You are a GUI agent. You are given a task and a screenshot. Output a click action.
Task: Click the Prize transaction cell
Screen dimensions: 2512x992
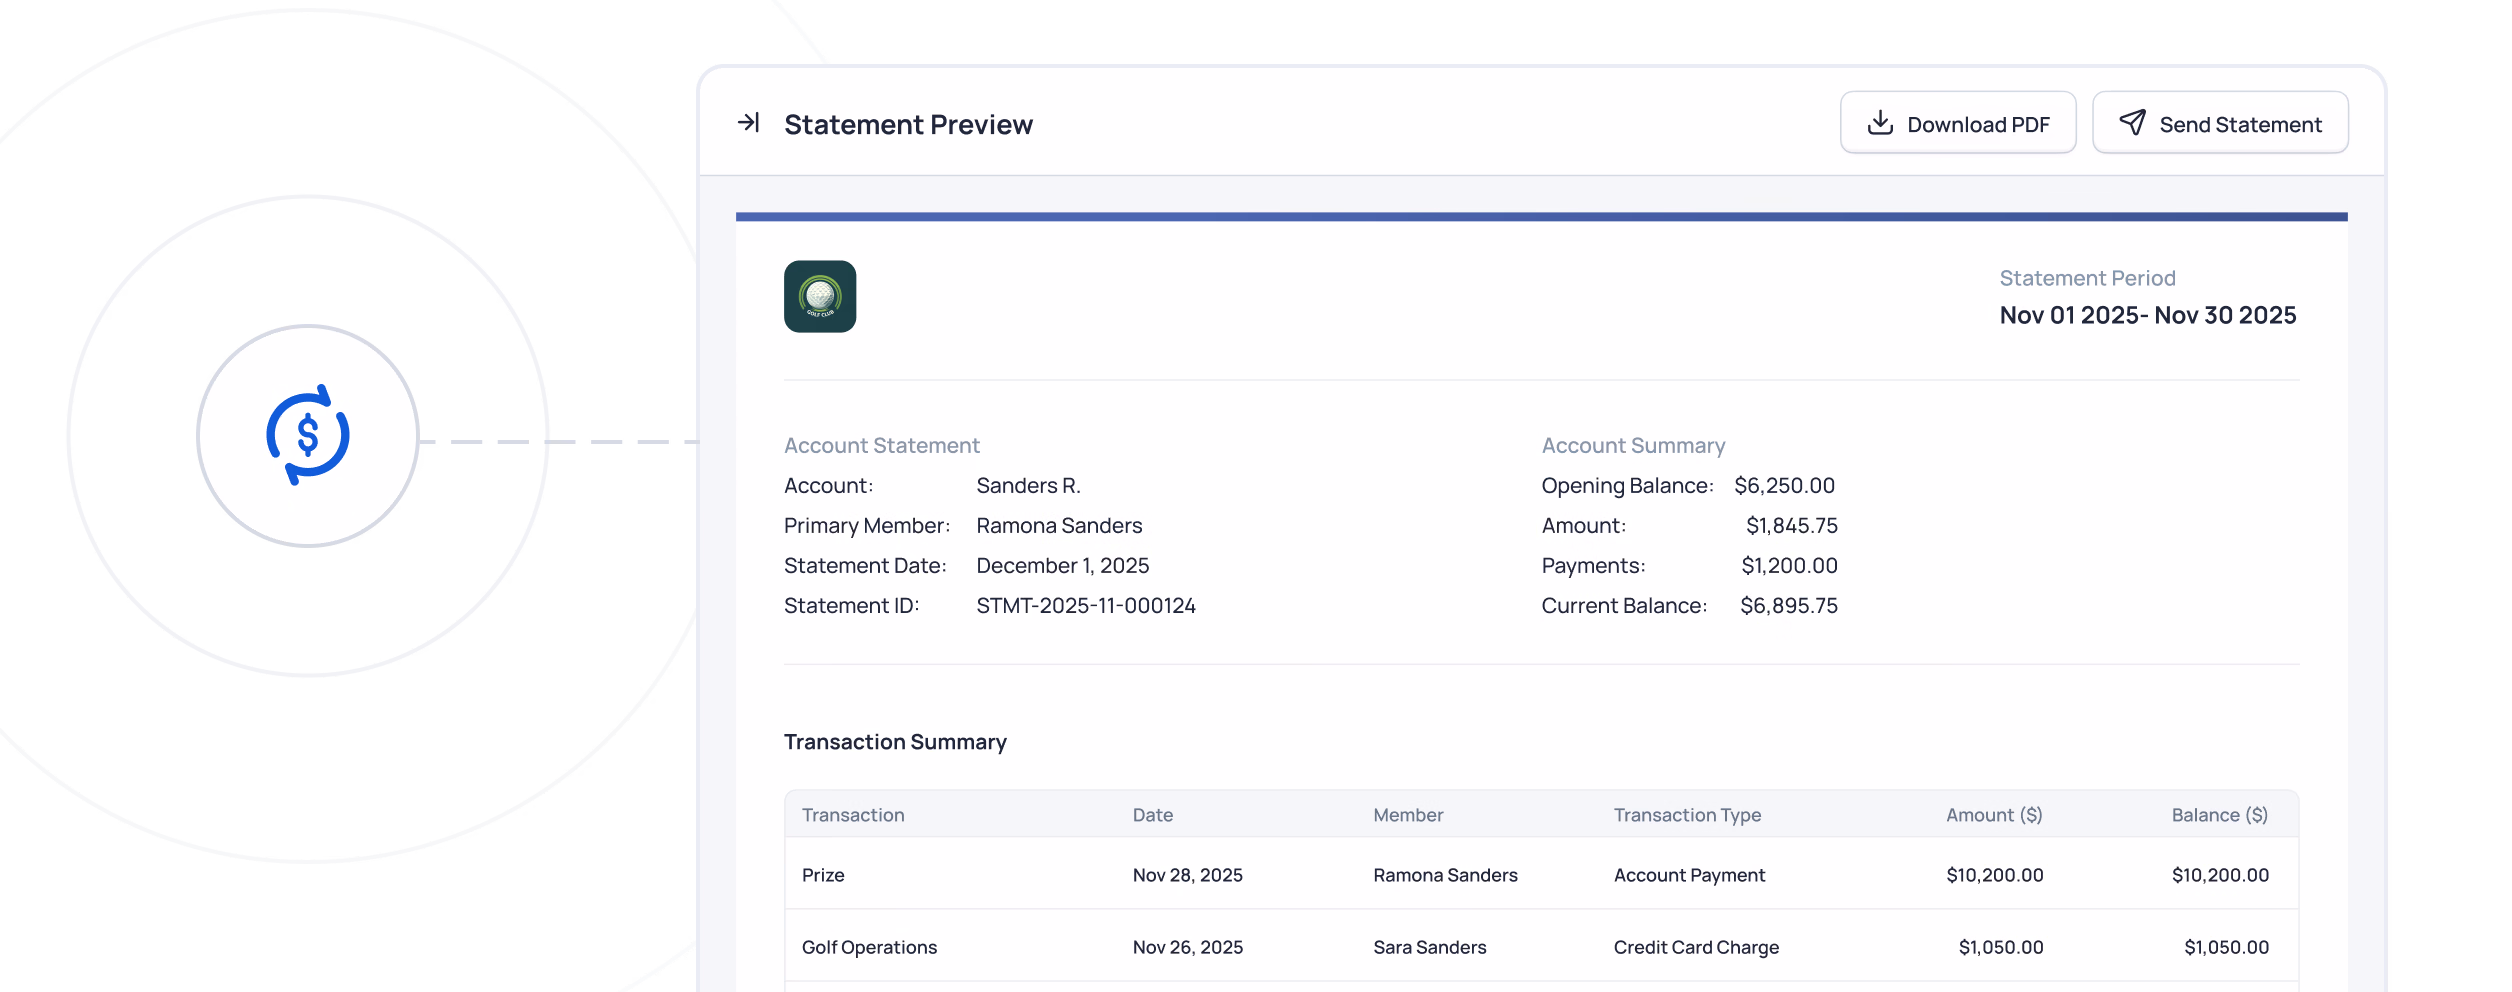[x=823, y=875]
